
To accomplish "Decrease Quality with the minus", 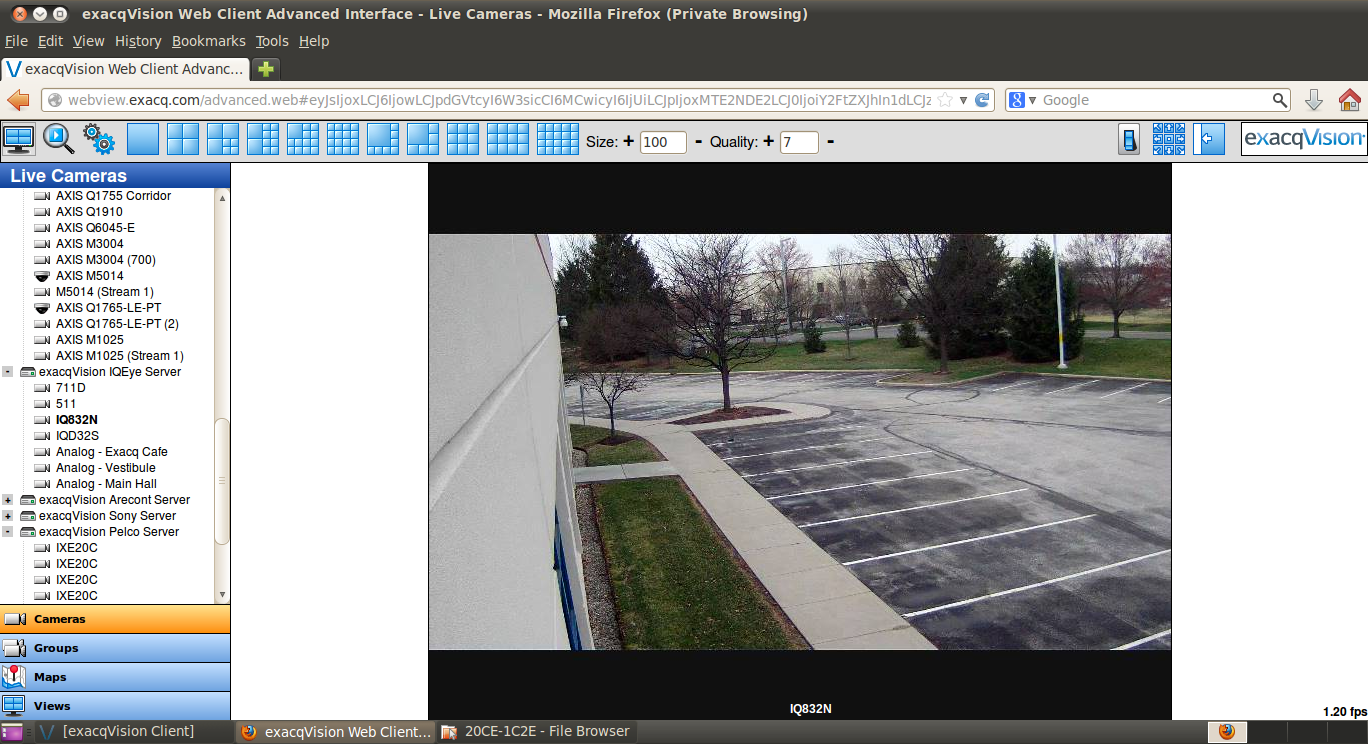I will tap(830, 141).
